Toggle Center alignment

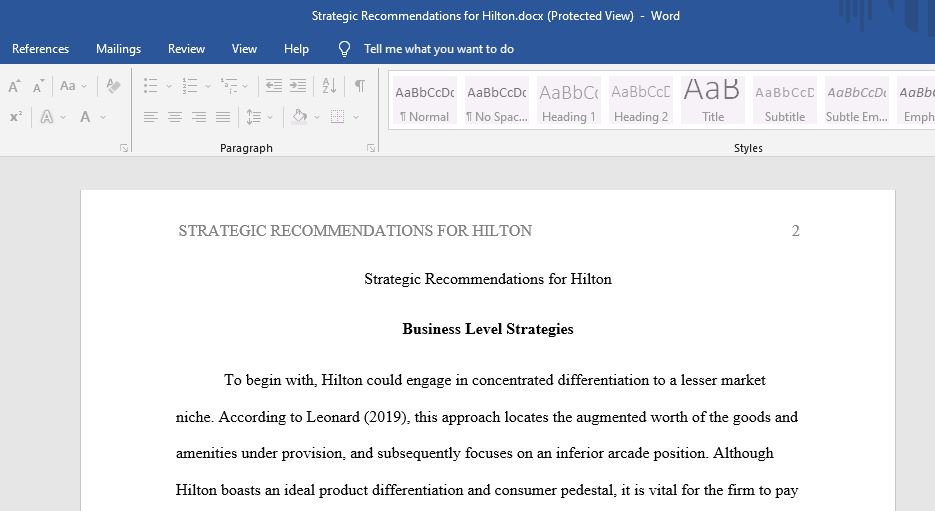175,117
